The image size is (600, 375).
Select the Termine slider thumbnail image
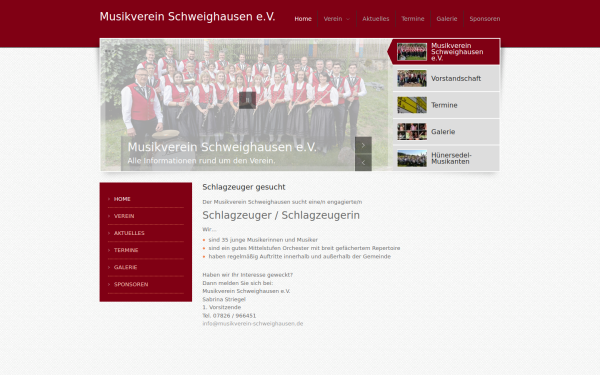(412, 105)
